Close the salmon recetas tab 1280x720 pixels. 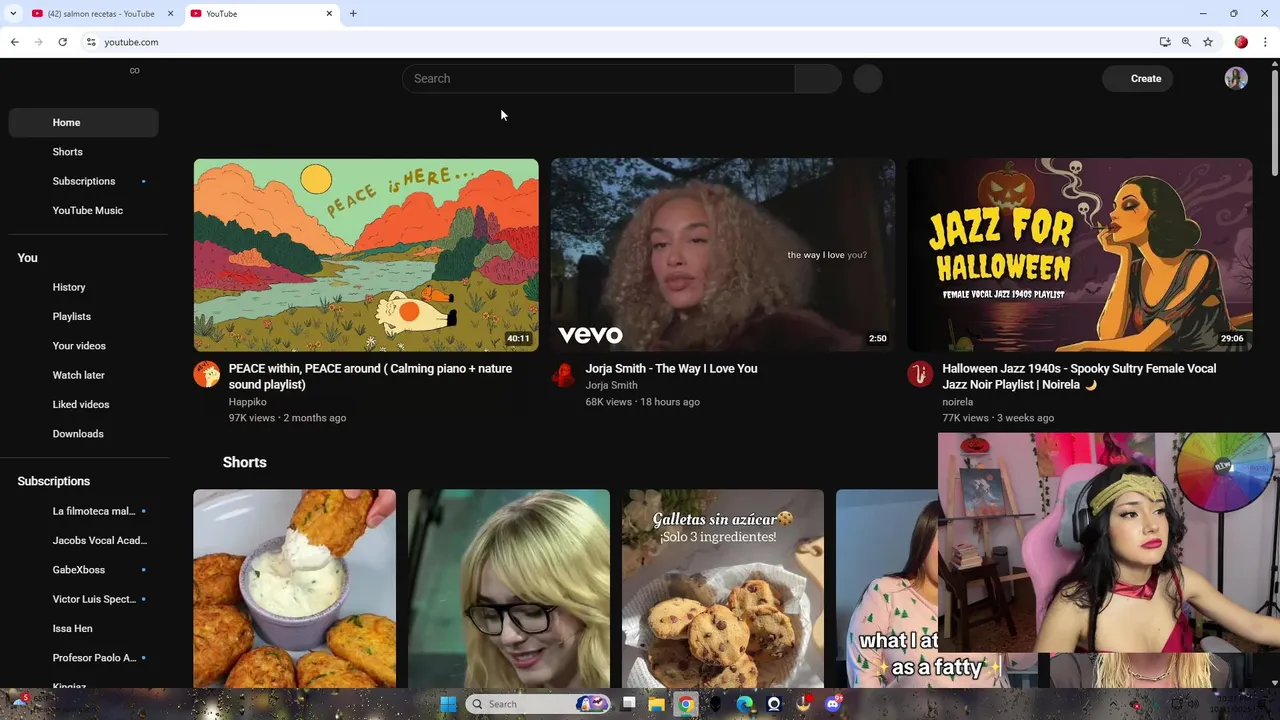(x=170, y=13)
